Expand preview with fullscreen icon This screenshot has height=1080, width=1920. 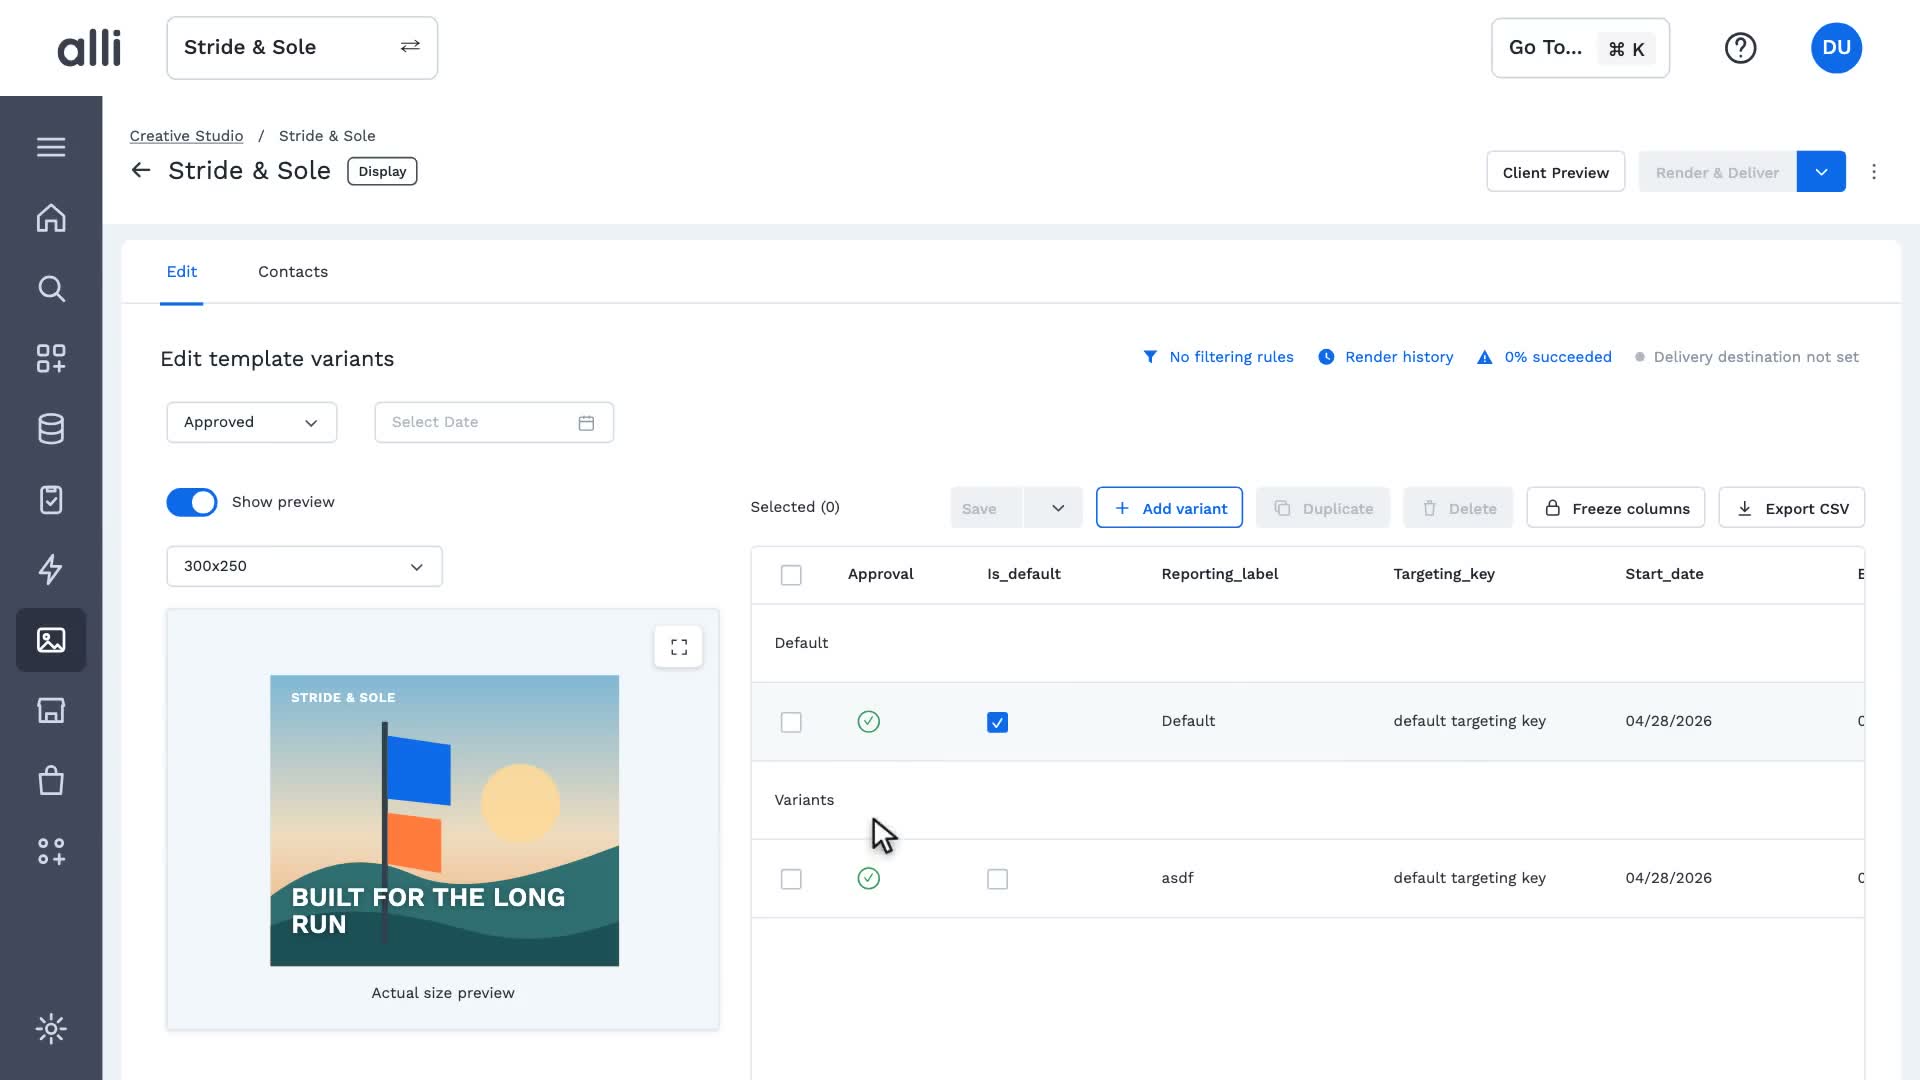679,647
